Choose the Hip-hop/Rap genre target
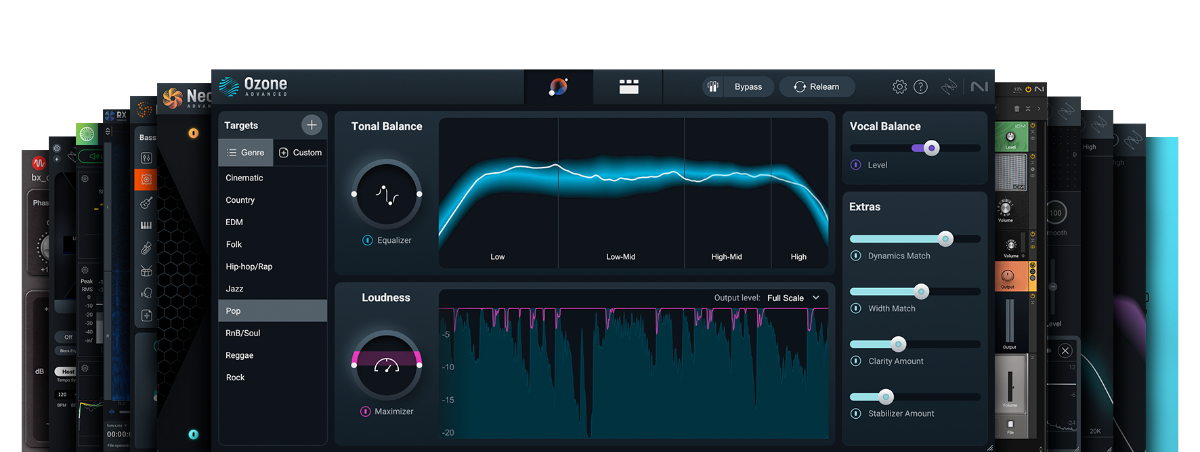This screenshot has height=452, width=1200. pos(273,267)
